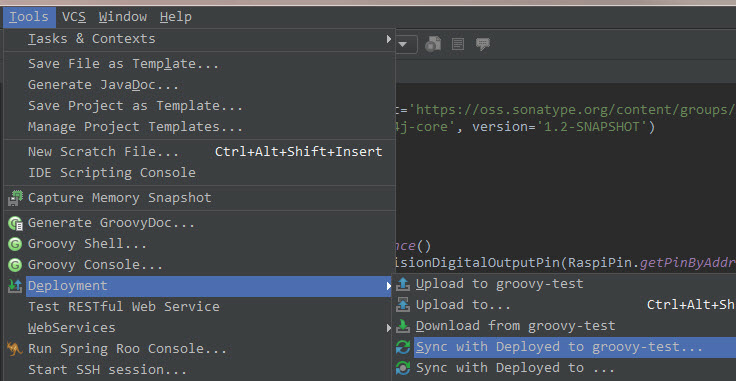The height and width of the screenshot is (381, 736).
Task: Open the VCS menu
Action: click(x=74, y=17)
